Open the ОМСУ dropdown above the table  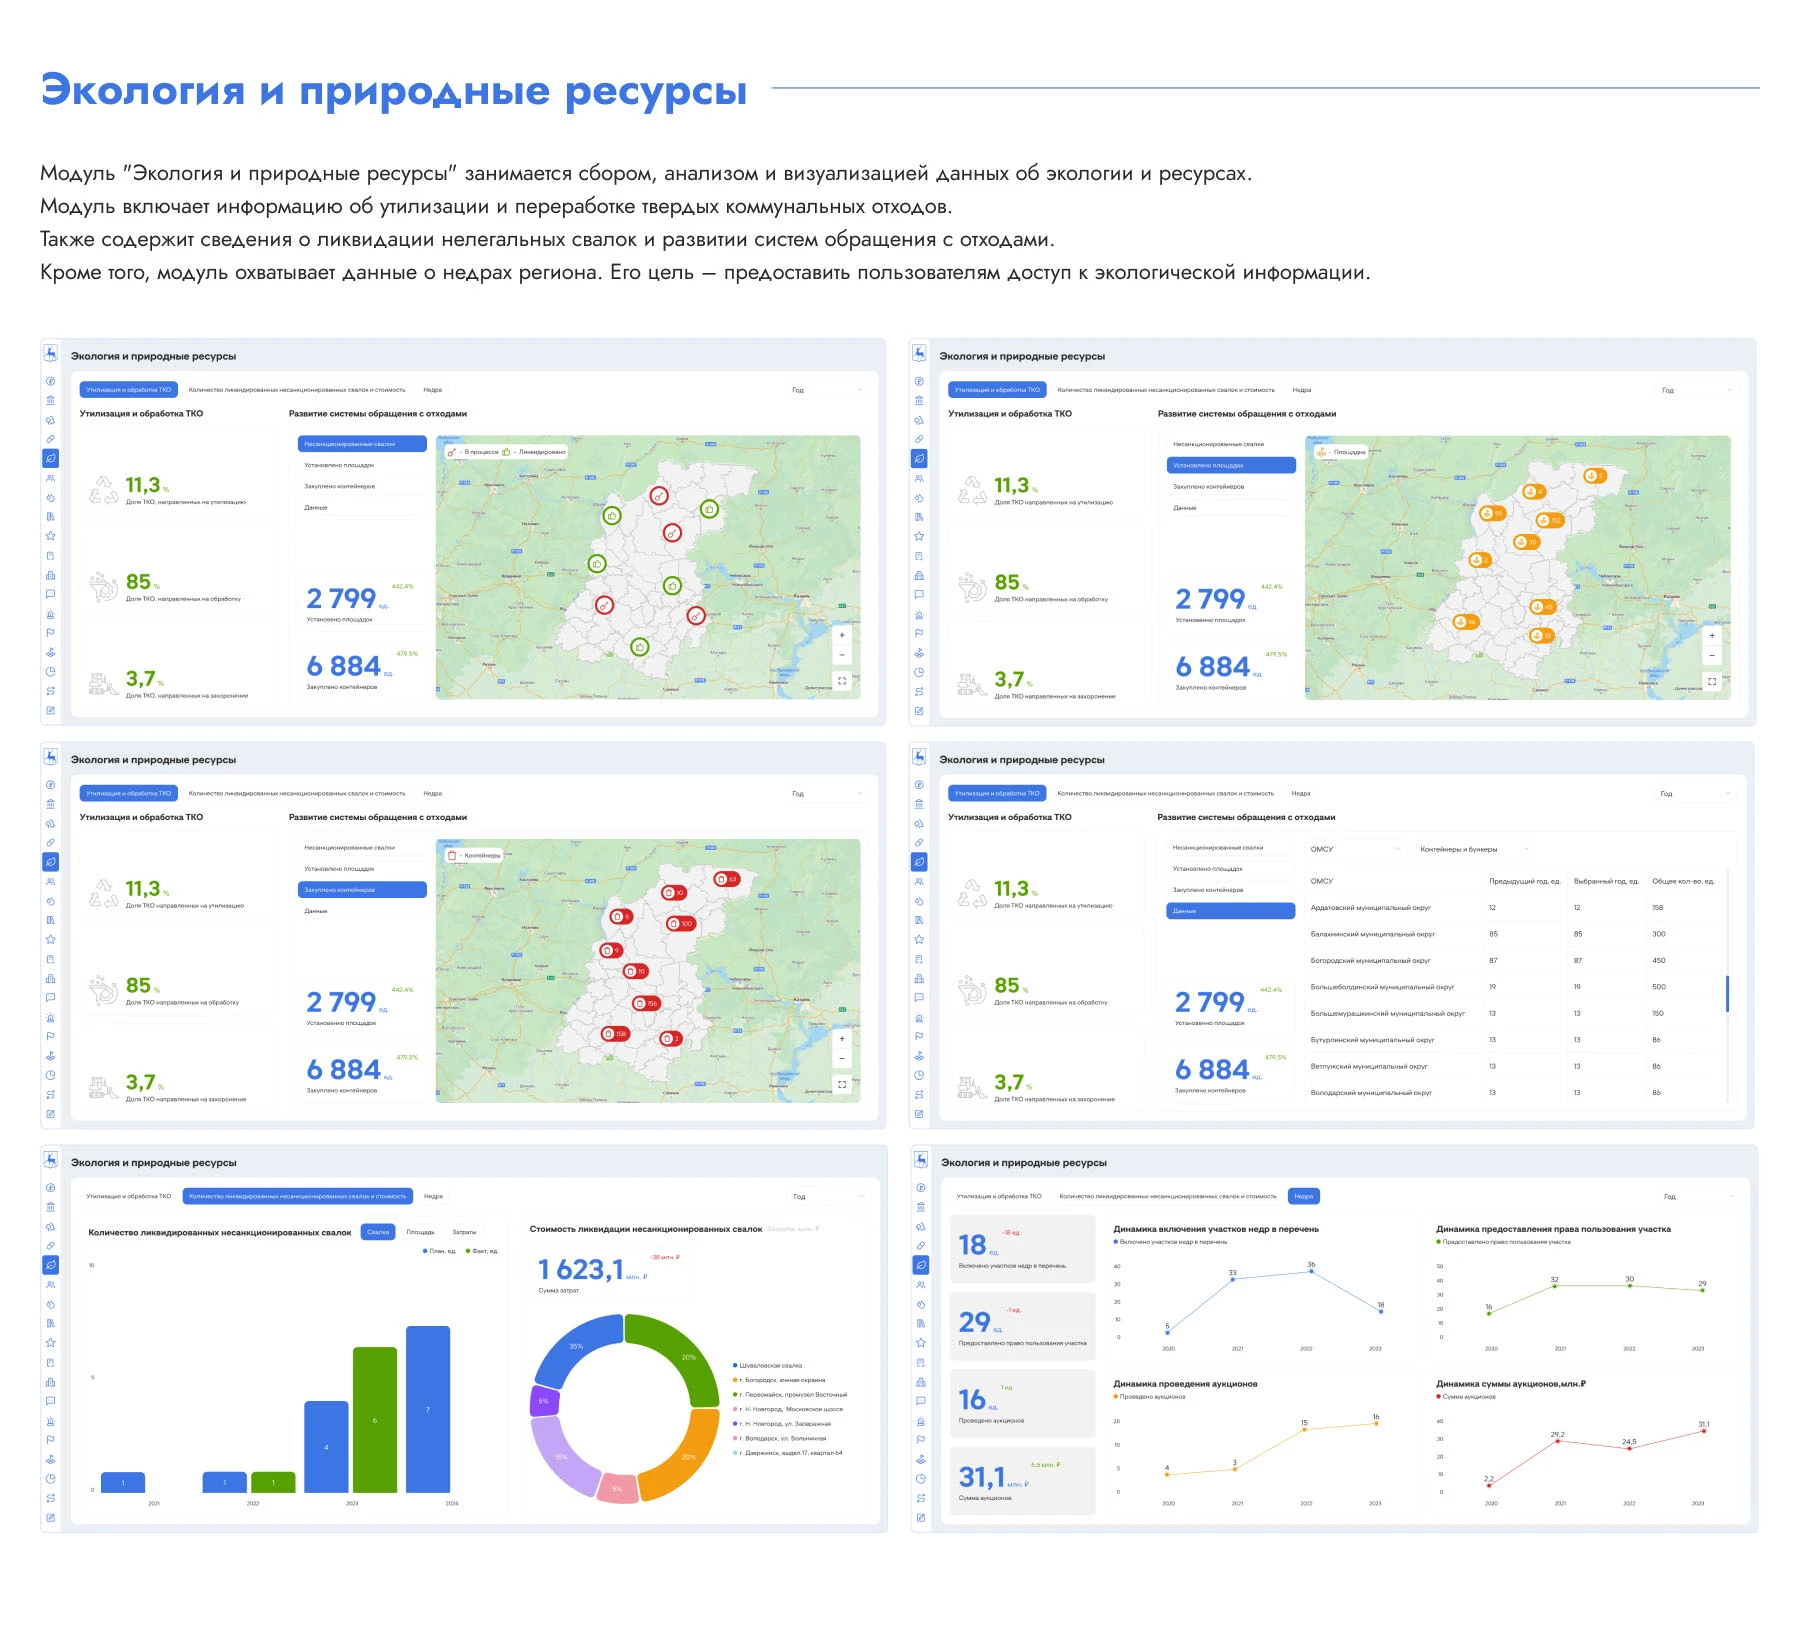pos(1355,849)
